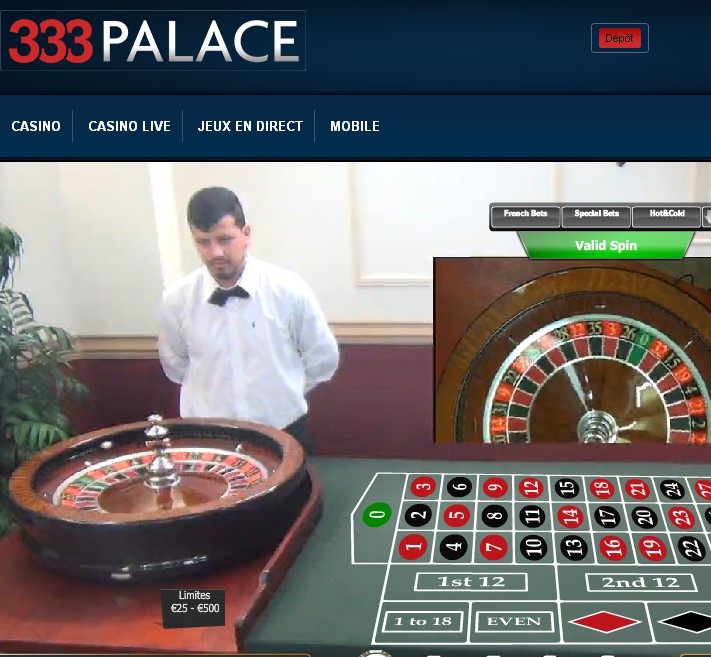Open the CASINO LIVE menu
The height and width of the screenshot is (657, 711).
coord(129,126)
